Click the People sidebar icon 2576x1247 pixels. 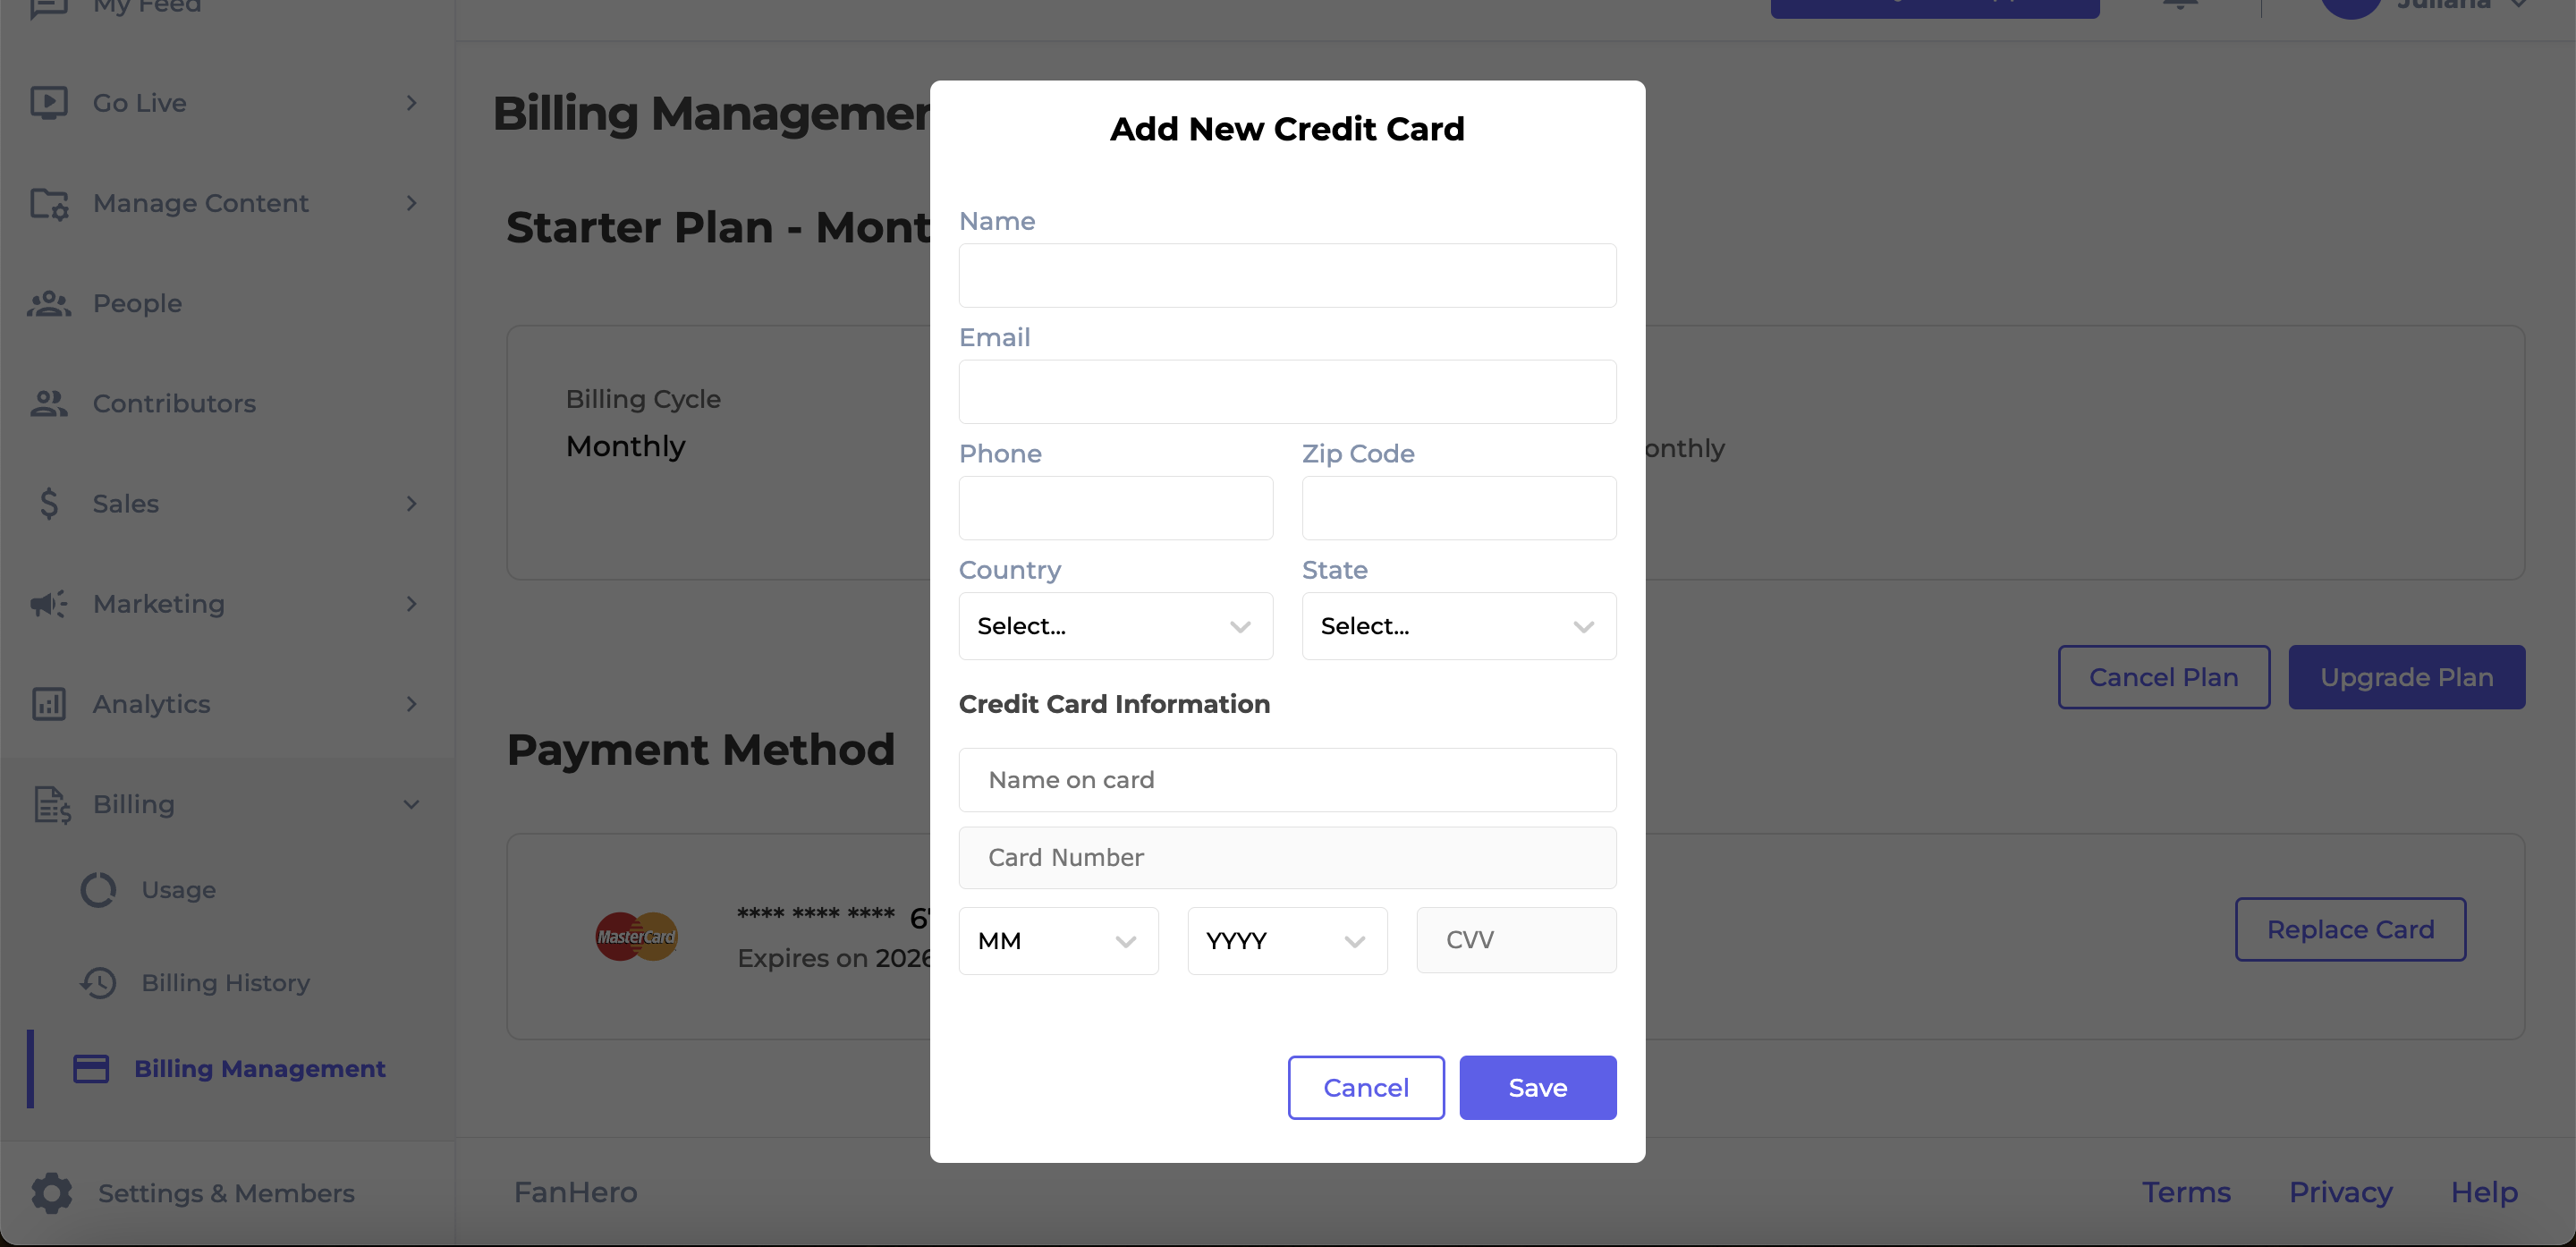(x=47, y=302)
